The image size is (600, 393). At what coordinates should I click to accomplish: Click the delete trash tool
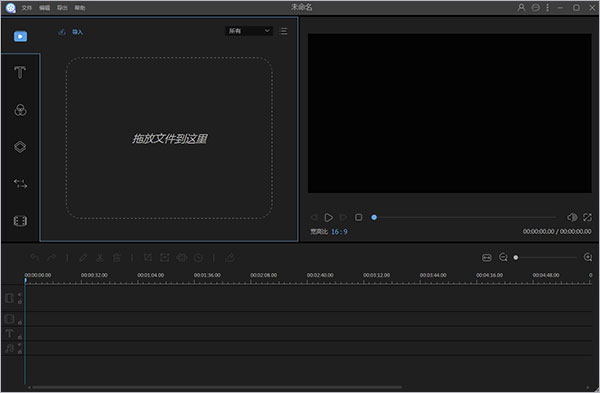pyautogui.click(x=117, y=258)
